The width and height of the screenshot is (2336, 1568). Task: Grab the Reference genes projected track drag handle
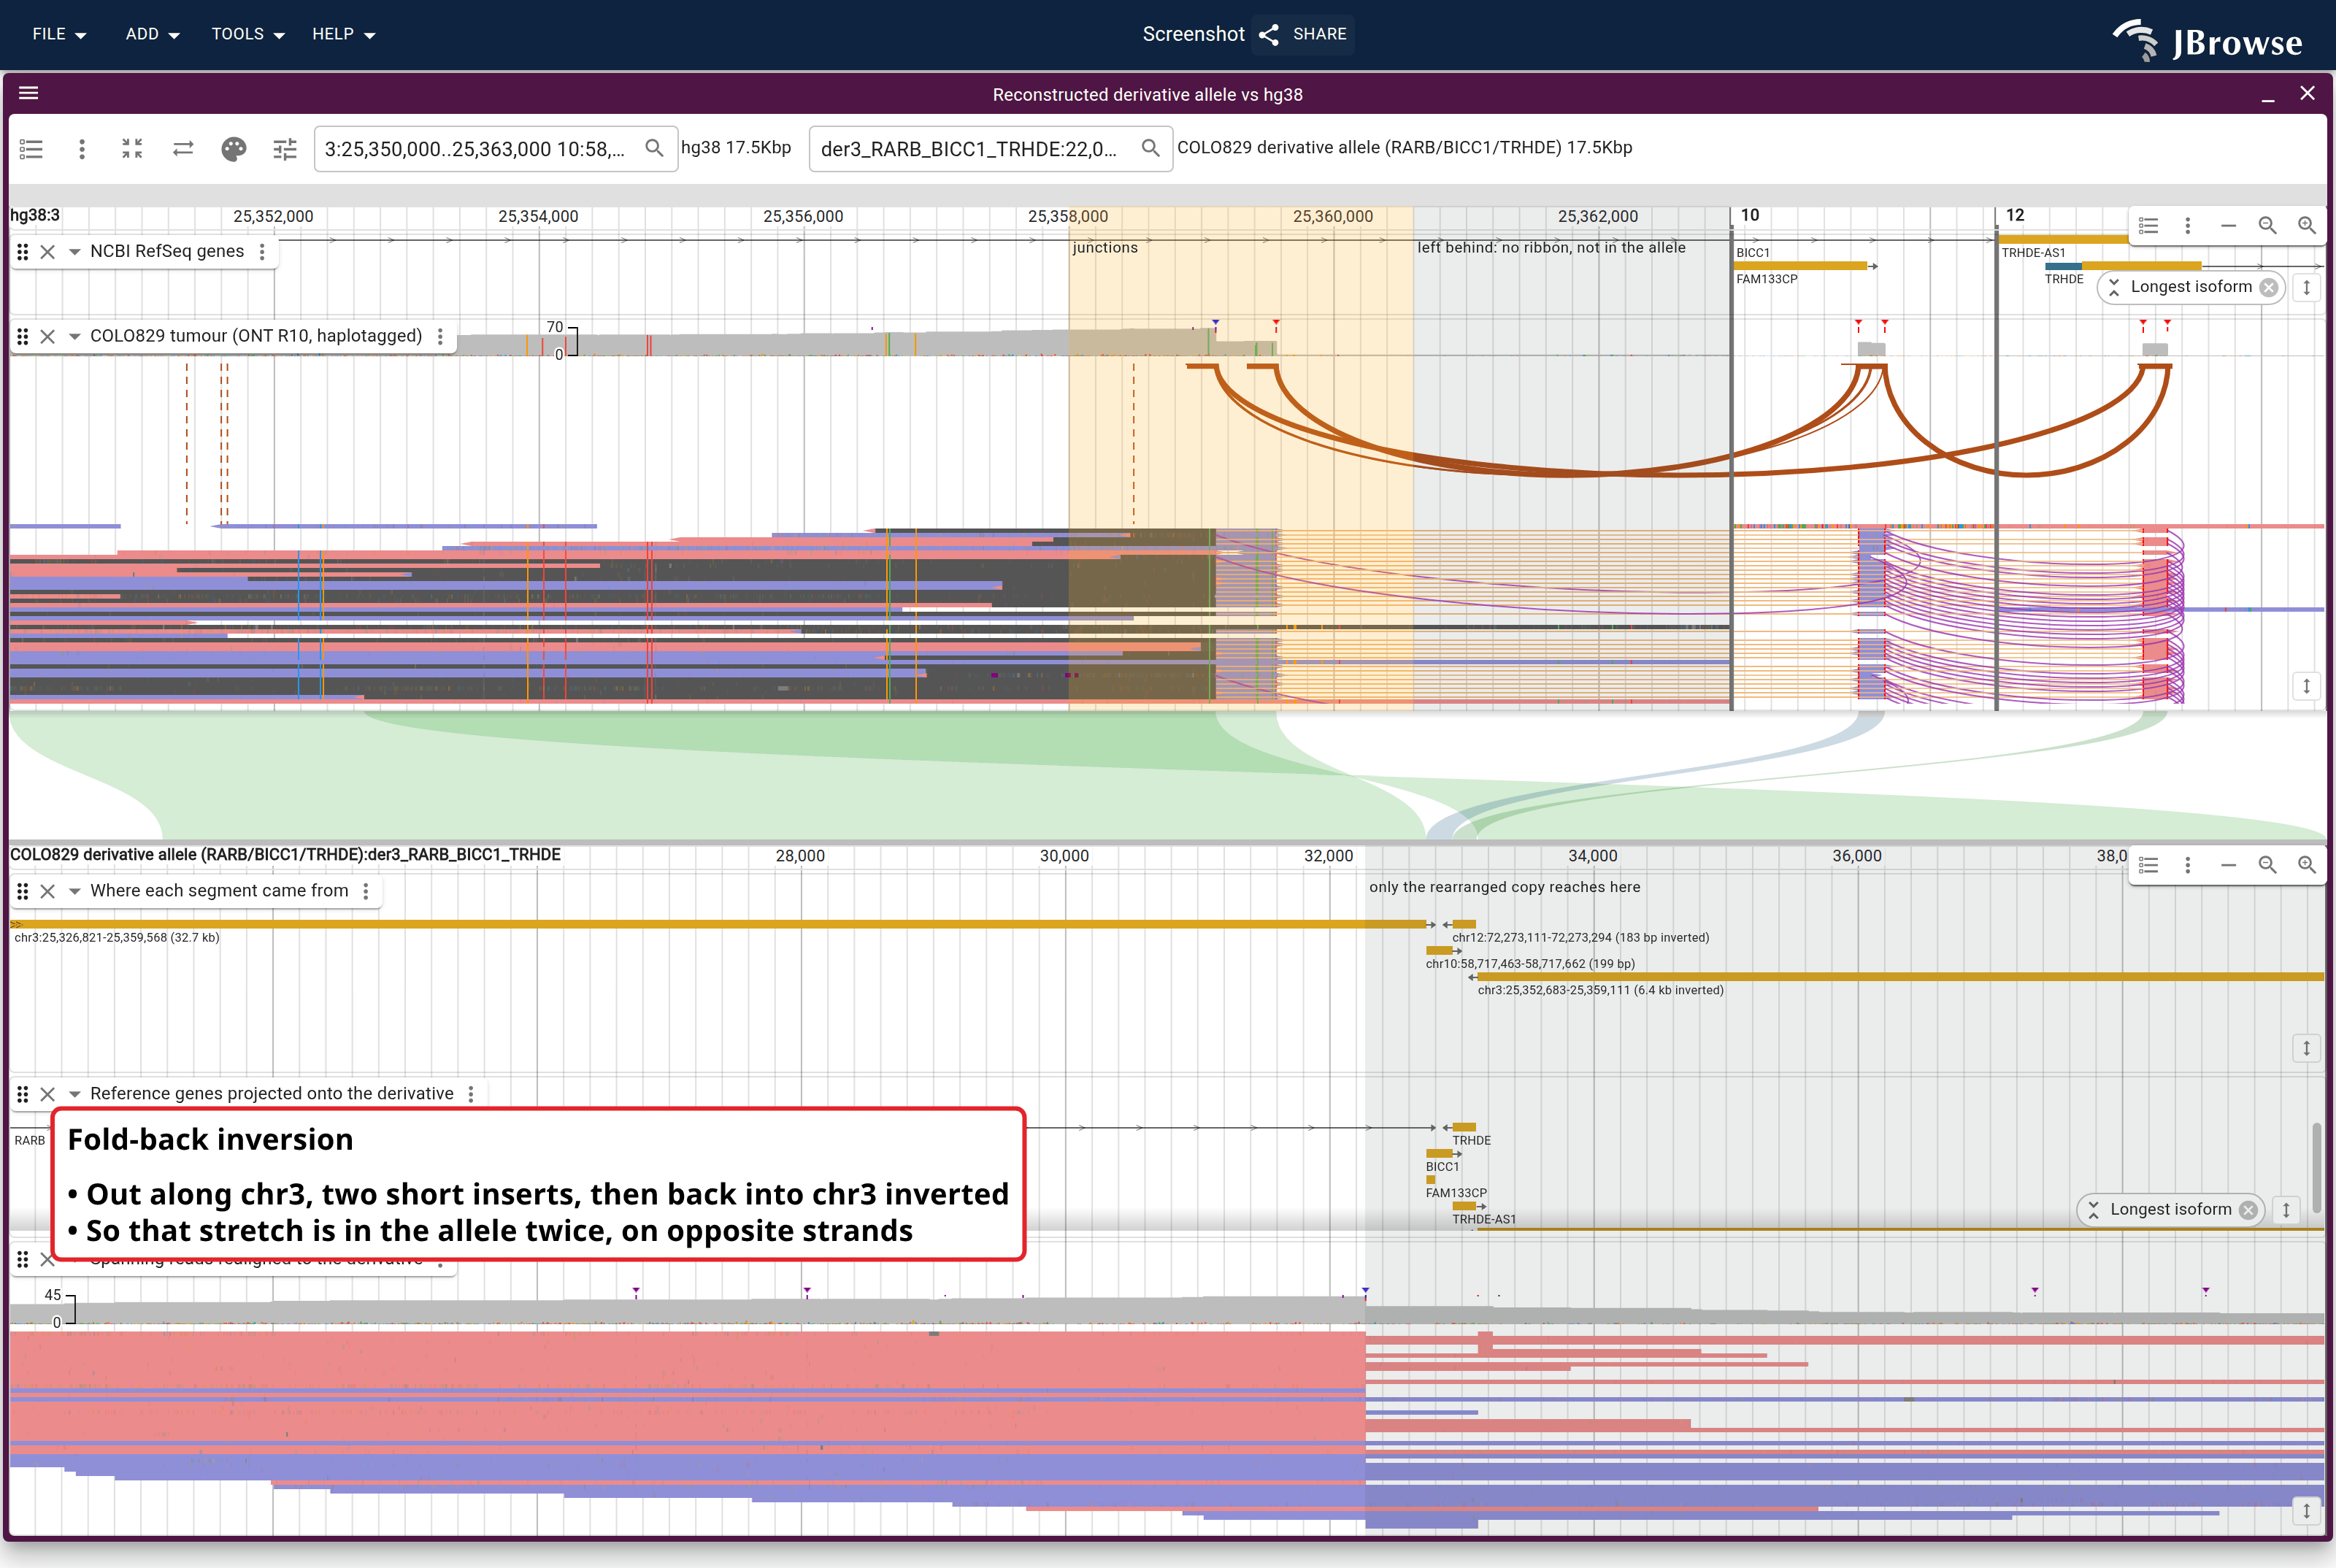(23, 1094)
